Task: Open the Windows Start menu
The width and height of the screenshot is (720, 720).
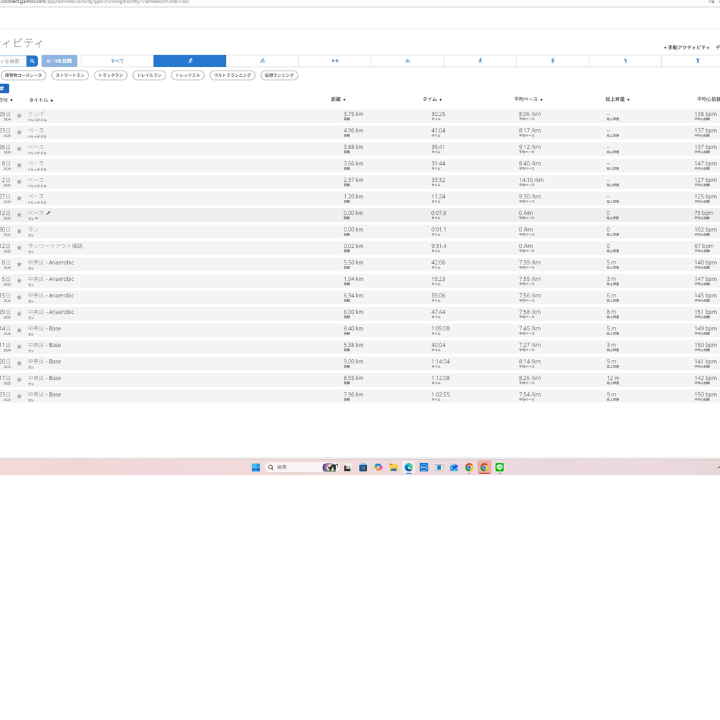Action: [x=255, y=467]
